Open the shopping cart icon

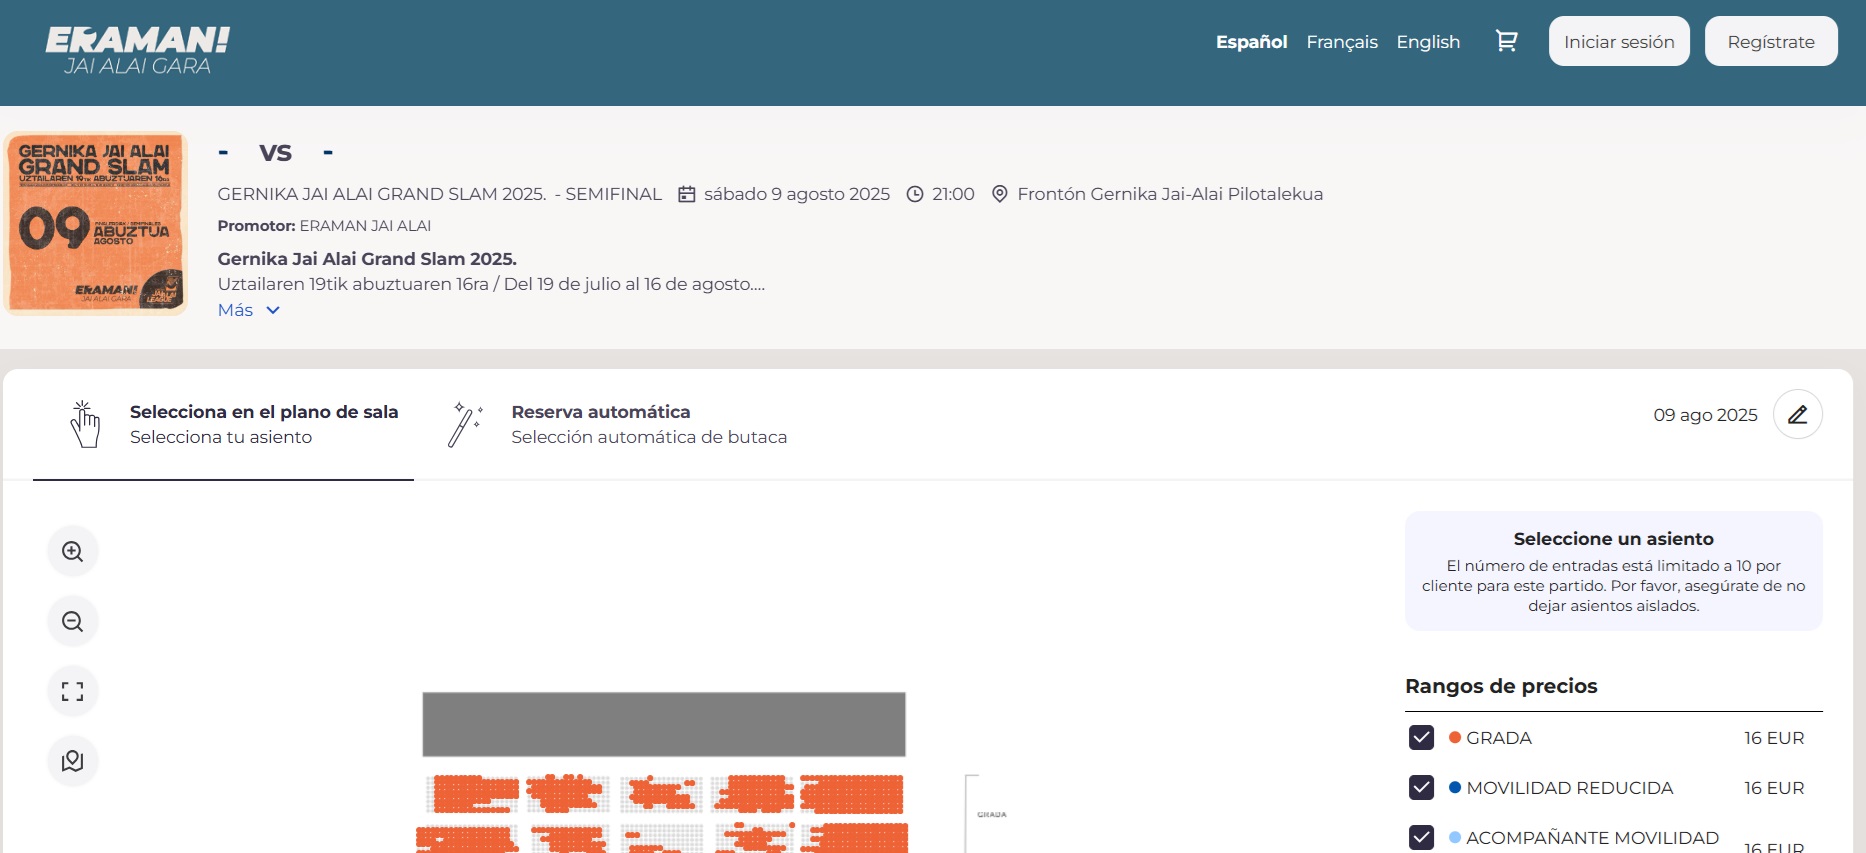pyautogui.click(x=1506, y=41)
